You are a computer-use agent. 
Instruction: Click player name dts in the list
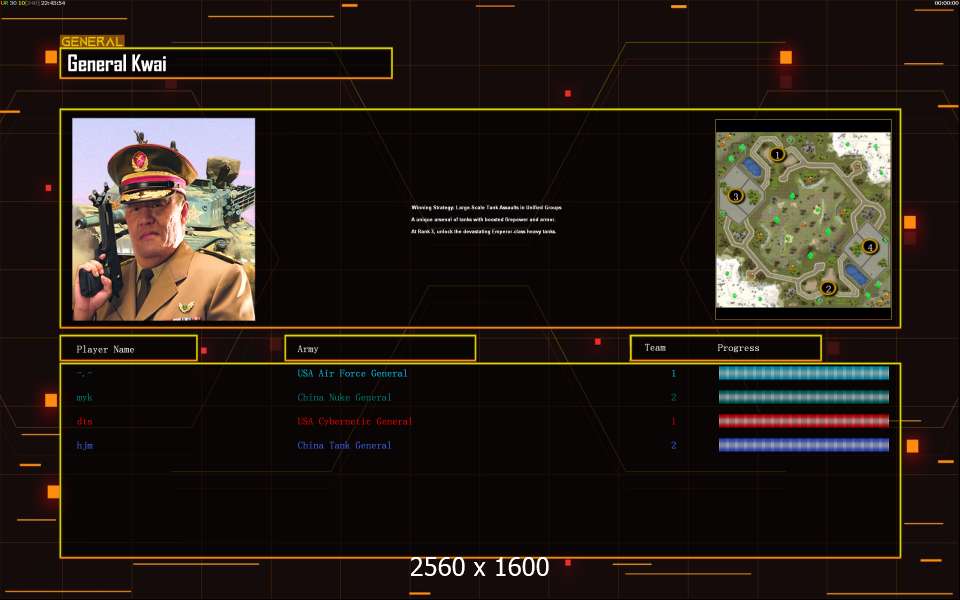coord(85,421)
